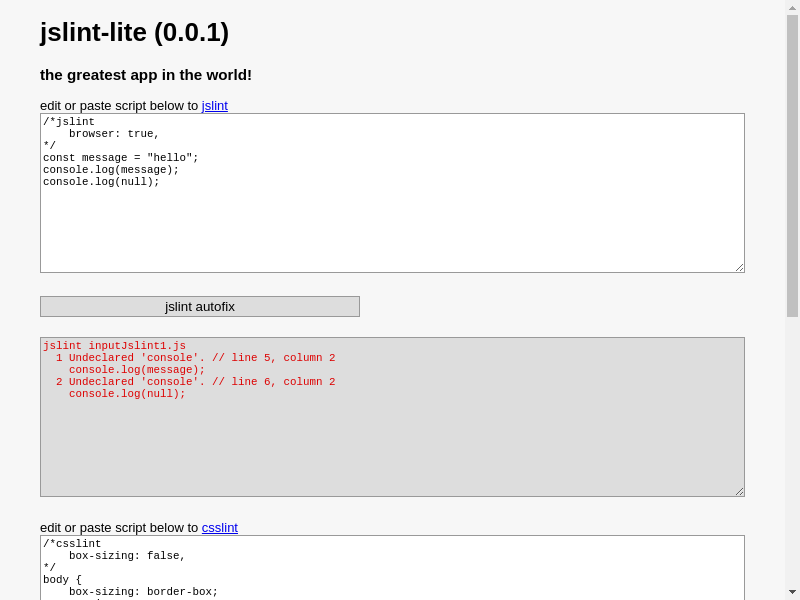This screenshot has height=600, width=800.
Task: Click 'console.log(message);' in the script editor
Action: (x=111, y=170)
